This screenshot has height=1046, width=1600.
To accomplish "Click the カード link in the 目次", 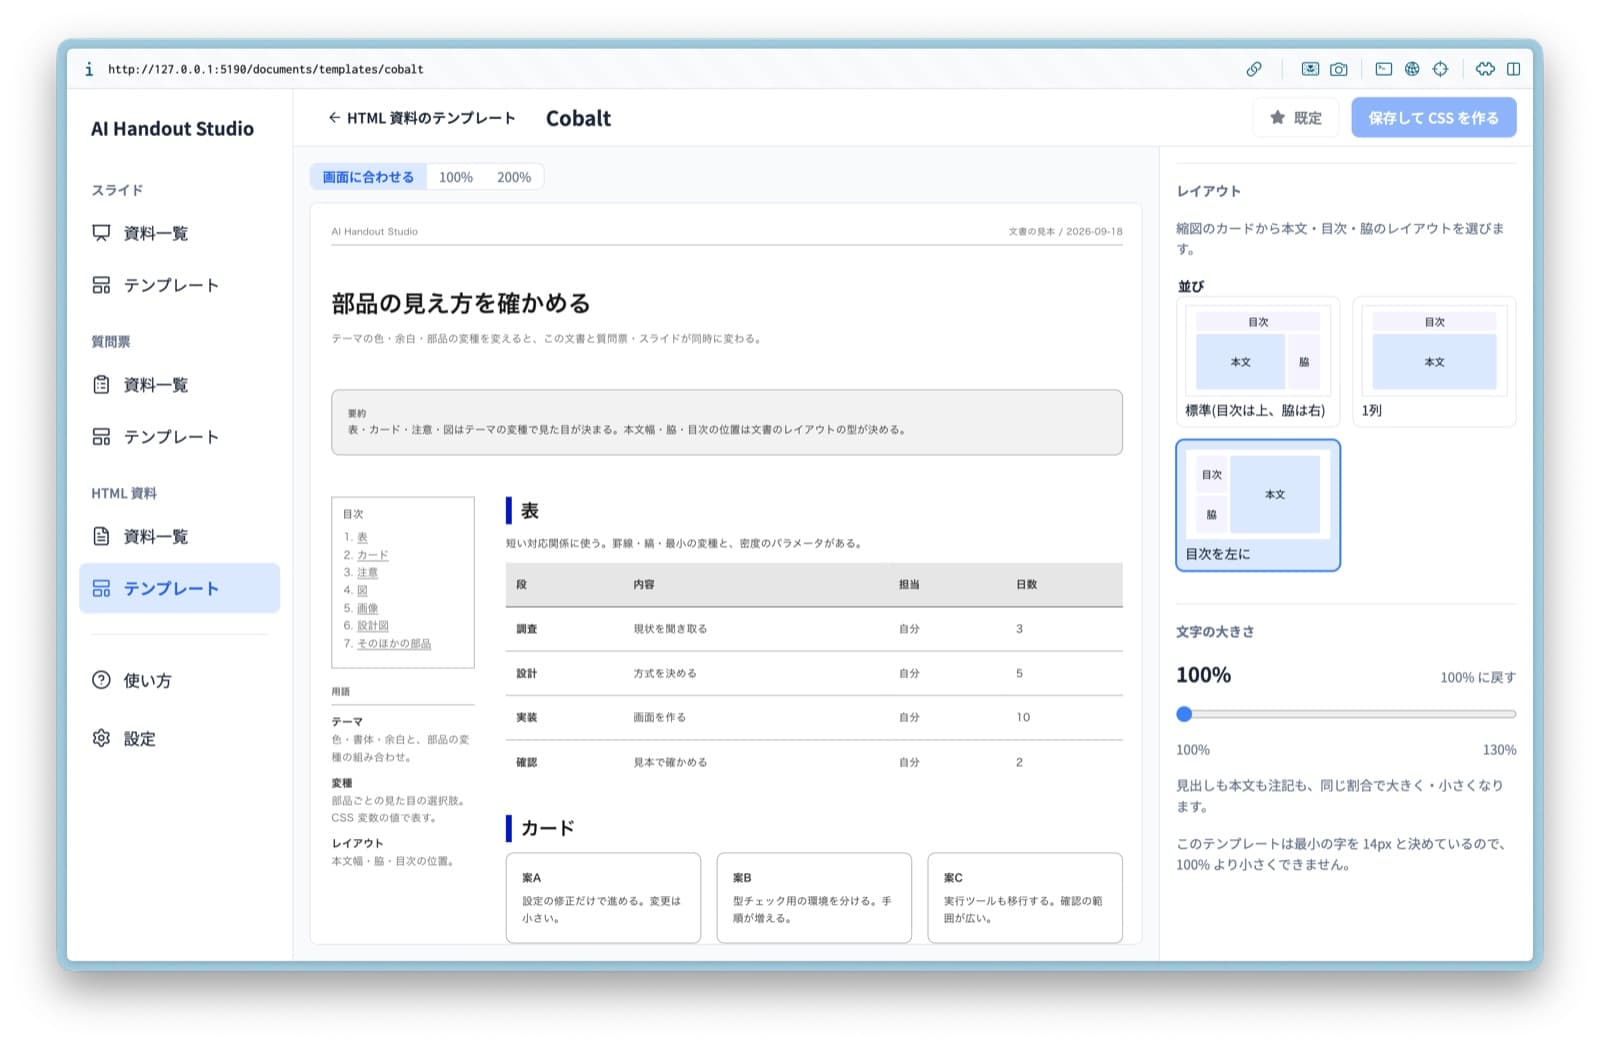I will [x=373, y=555].
